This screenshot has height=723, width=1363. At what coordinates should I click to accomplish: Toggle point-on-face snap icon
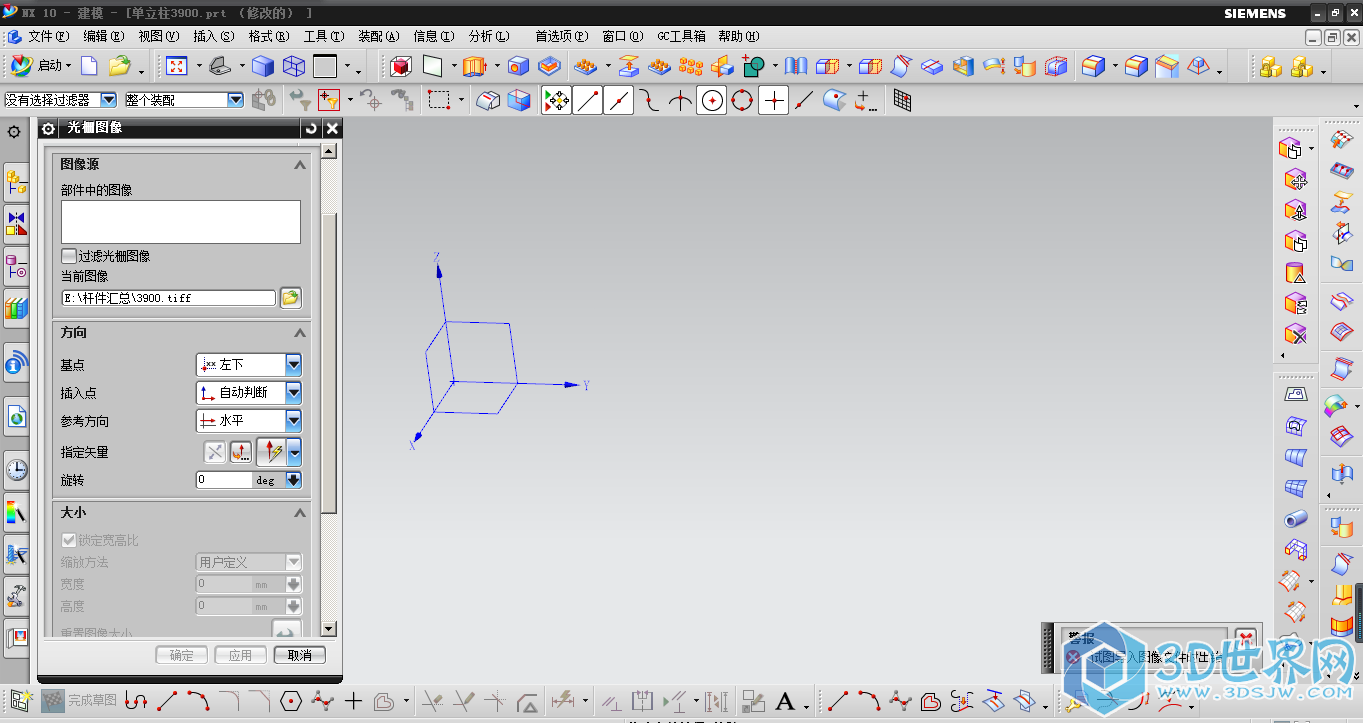(x=835, y=100)
